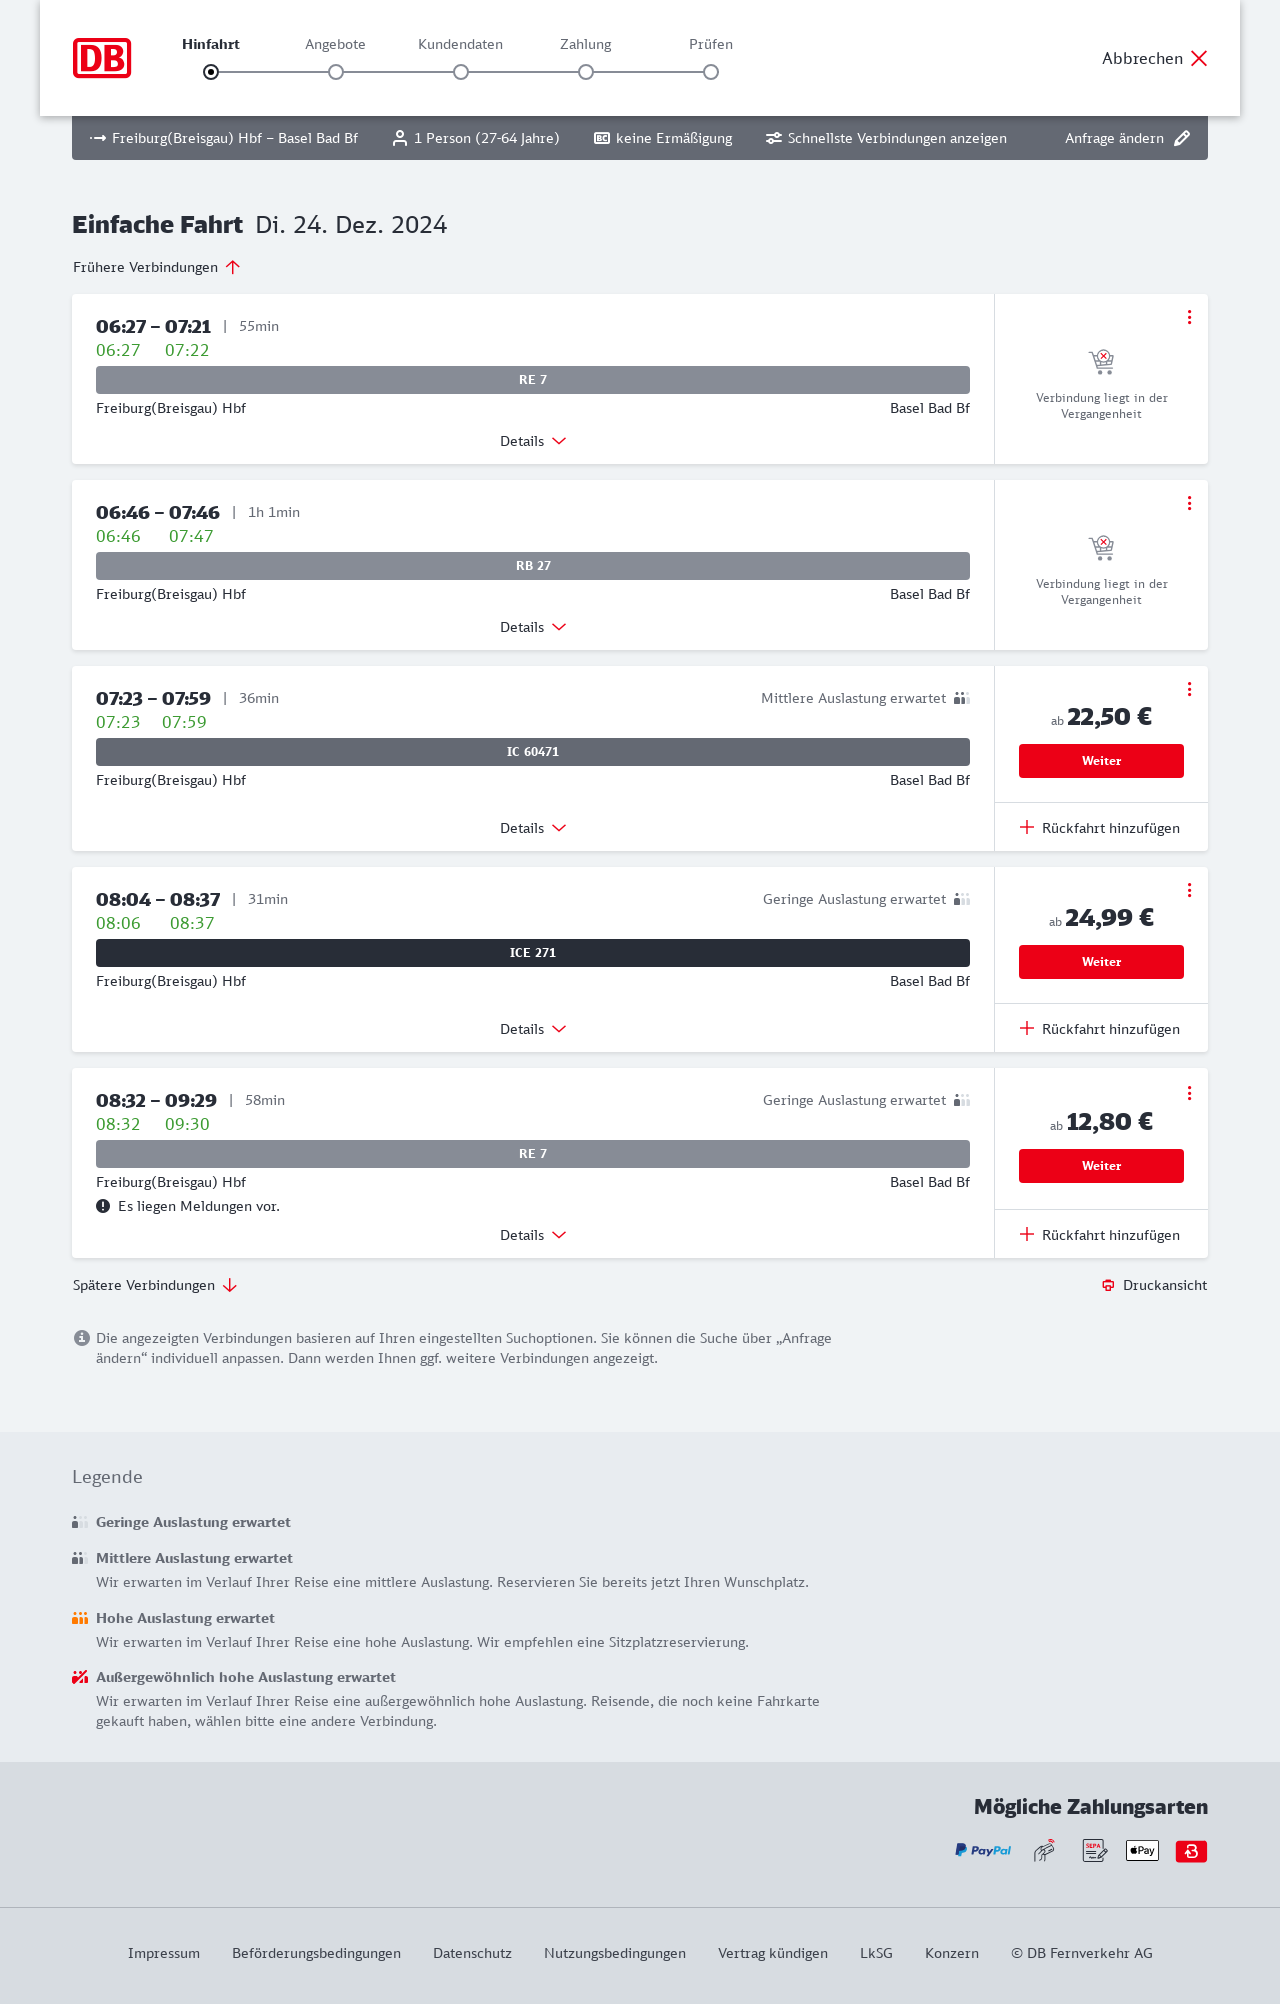The width and height of the screenshot is (1280, 2004).
Task: Click the Apple Pay icon
Action: click(x=1142, y=1851)
